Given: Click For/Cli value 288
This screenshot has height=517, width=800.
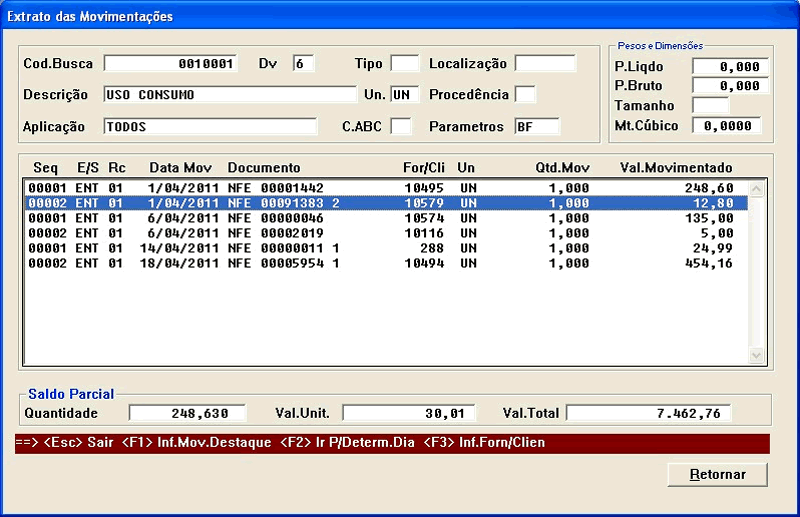Looking at the screenshot, I should [x=432, y=249].
